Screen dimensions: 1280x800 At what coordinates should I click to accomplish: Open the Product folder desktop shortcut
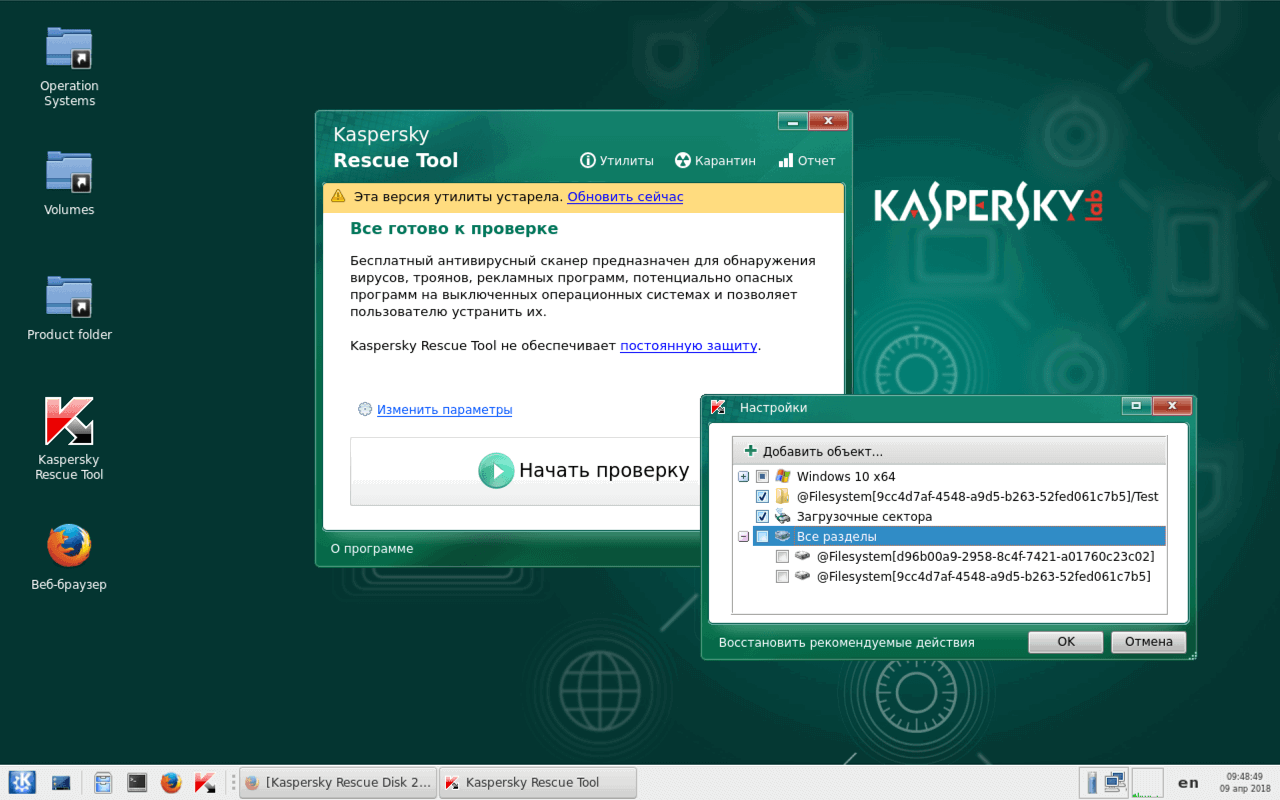point(69,308)
